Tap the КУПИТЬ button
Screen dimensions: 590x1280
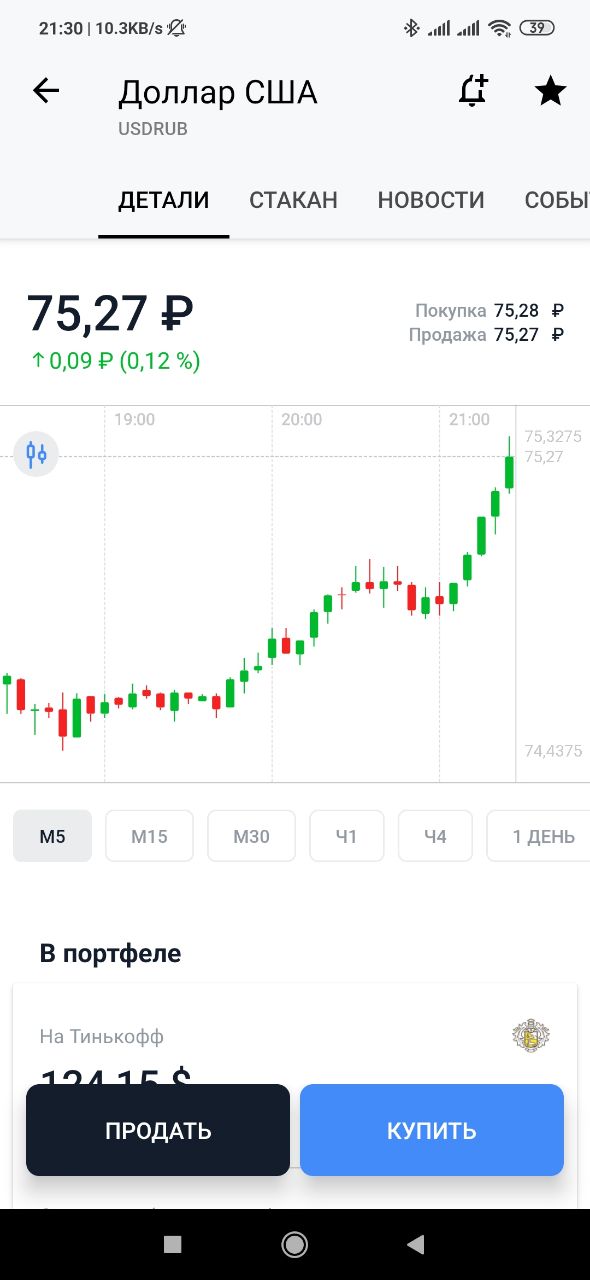(432, 1131)
